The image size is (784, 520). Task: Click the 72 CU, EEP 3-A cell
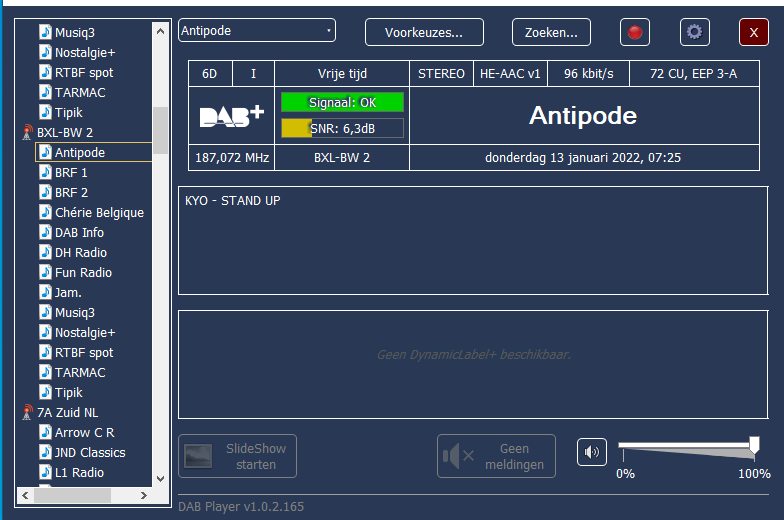pos(694,74)
